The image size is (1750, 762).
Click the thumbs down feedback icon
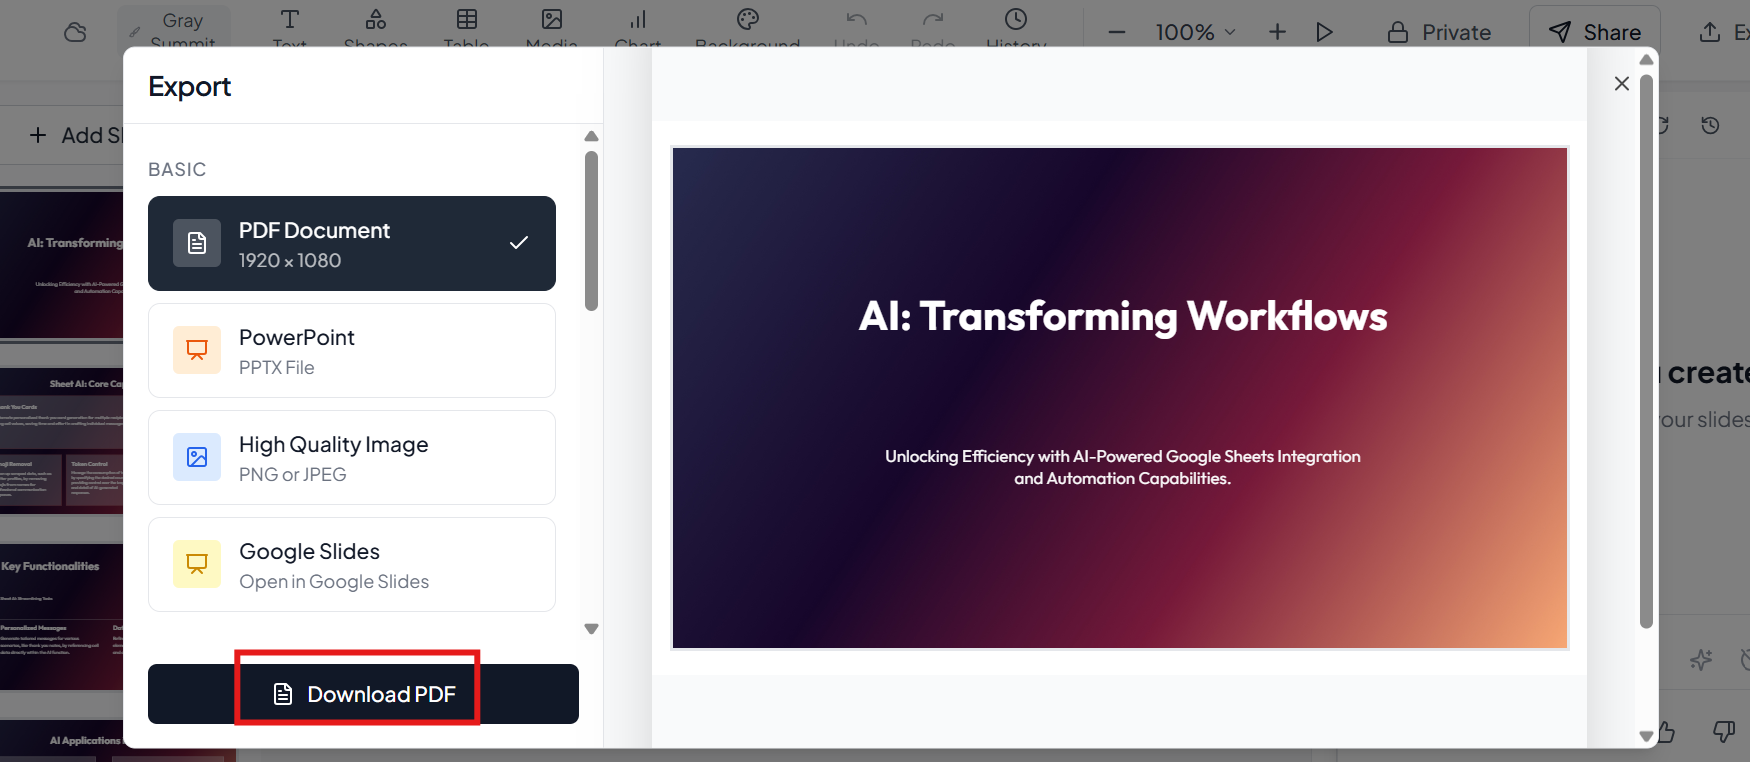tap(1723, 732)
